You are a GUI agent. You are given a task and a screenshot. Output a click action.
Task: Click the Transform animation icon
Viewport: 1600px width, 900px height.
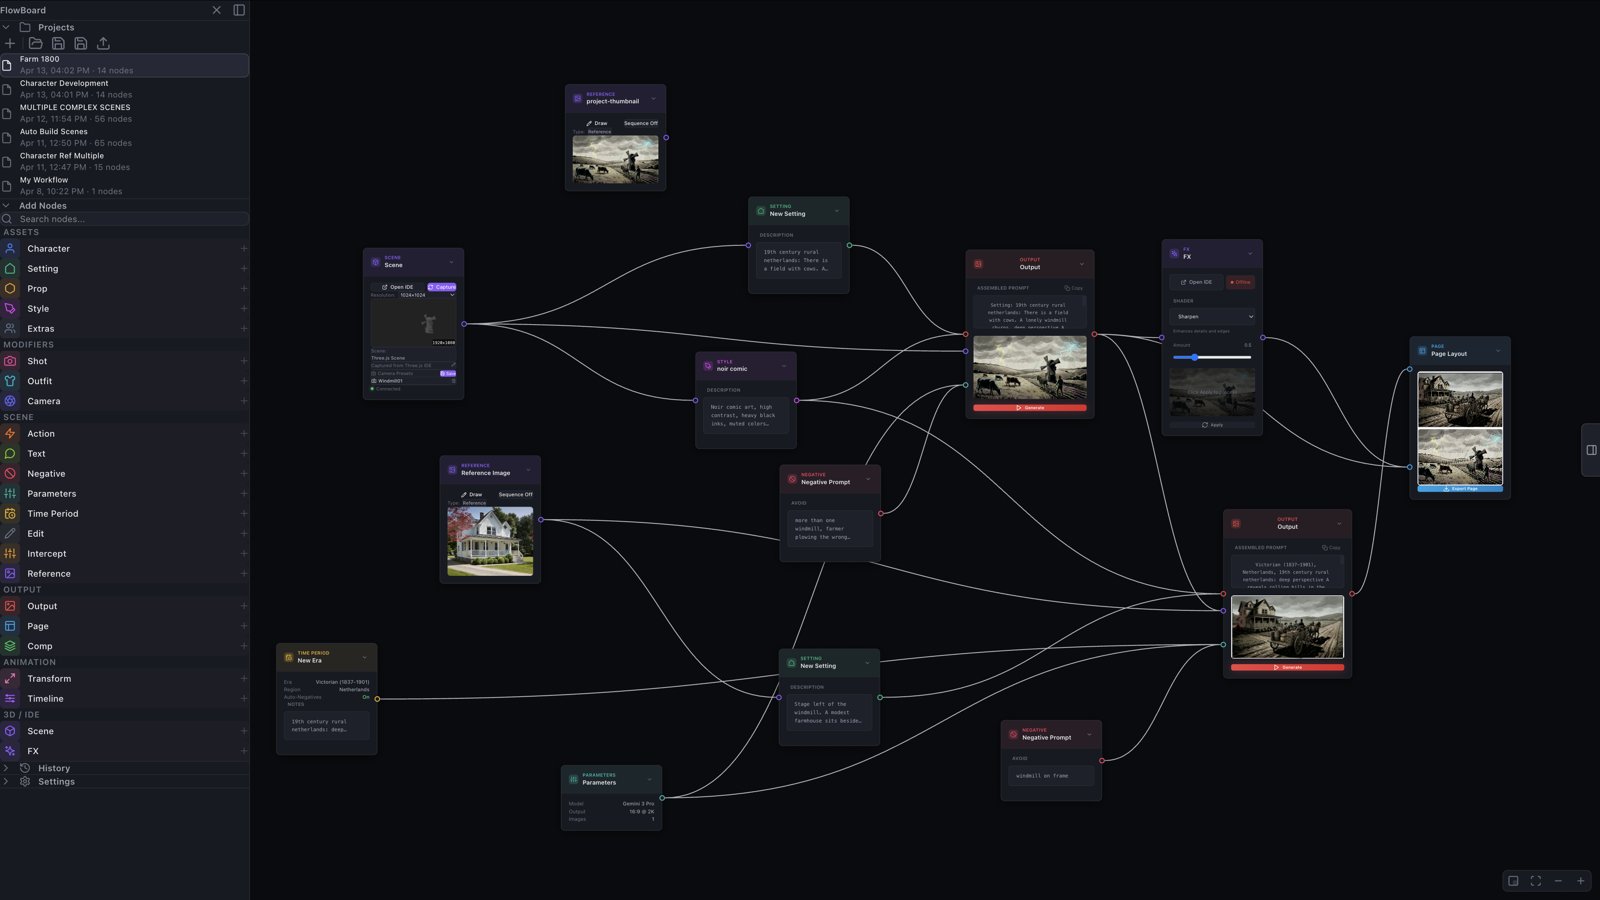10,678
